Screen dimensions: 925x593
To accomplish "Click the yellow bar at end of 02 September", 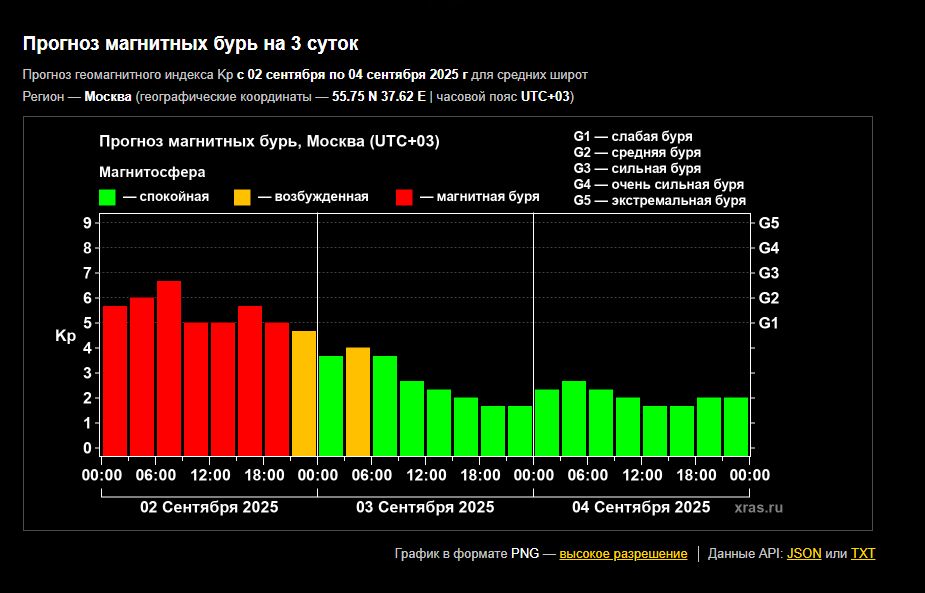I will point(304,392).
